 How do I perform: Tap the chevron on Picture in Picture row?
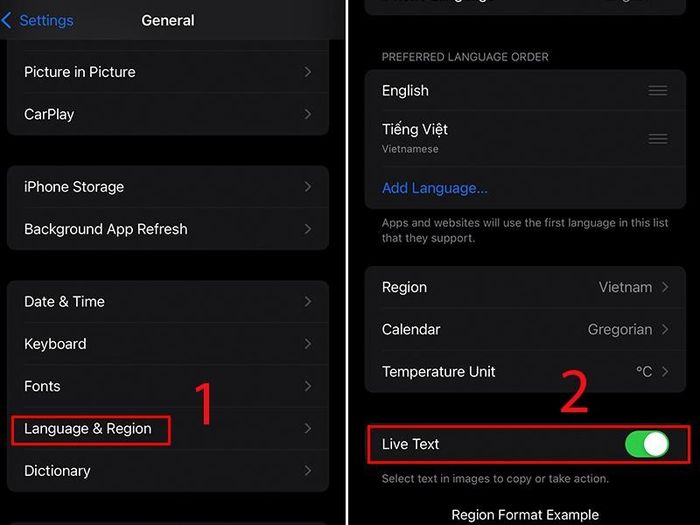308,72
